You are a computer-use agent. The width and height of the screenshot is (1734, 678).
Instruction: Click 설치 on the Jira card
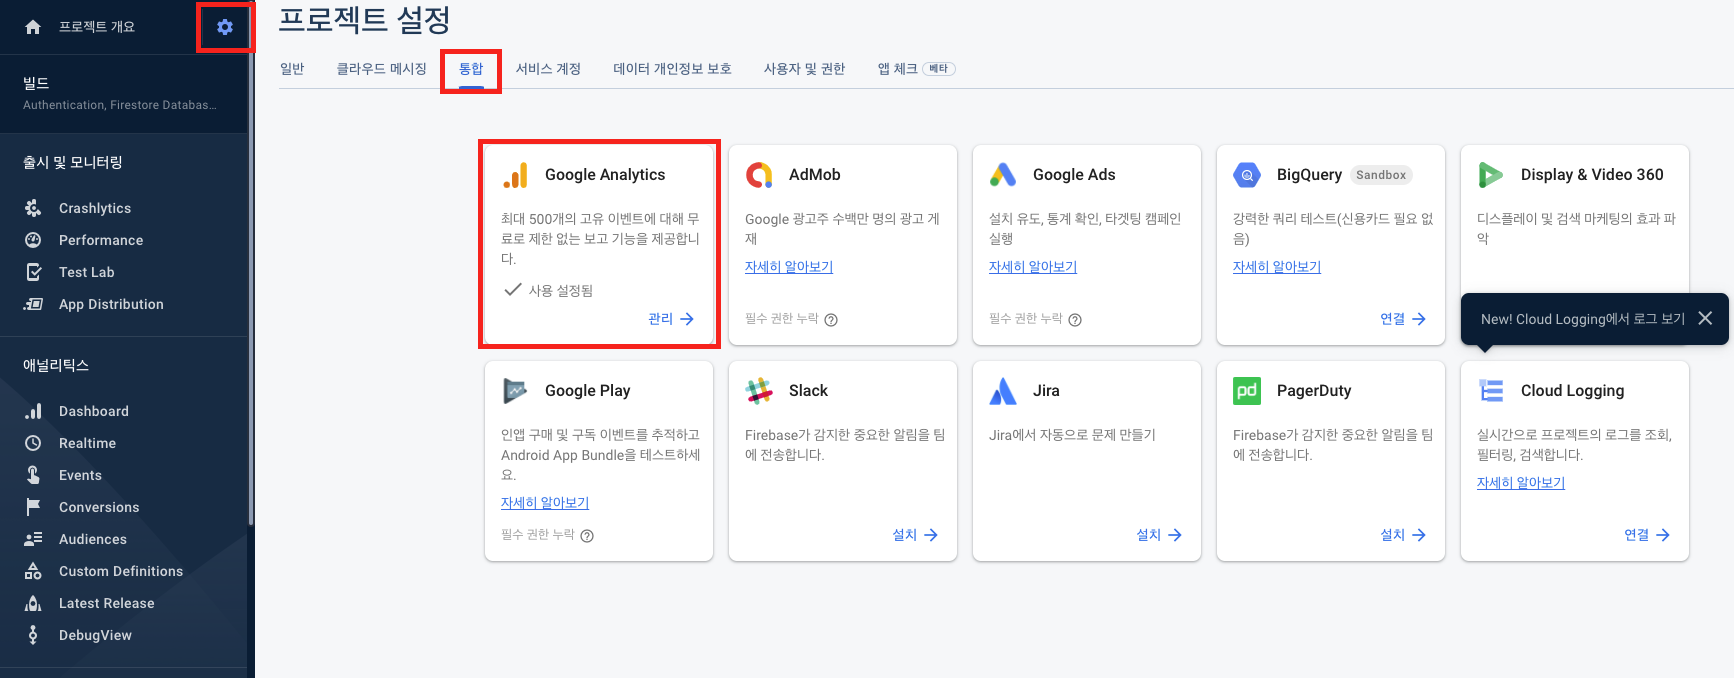[1159, 535]
